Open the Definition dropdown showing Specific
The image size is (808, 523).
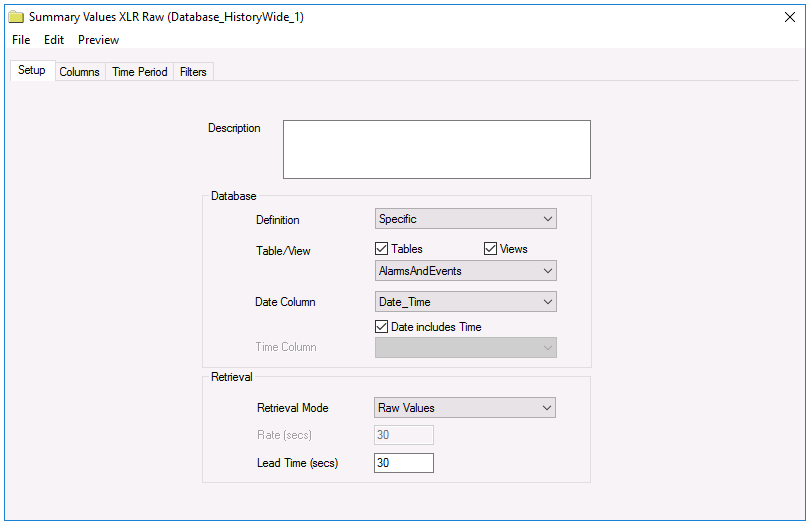[465, 219]
